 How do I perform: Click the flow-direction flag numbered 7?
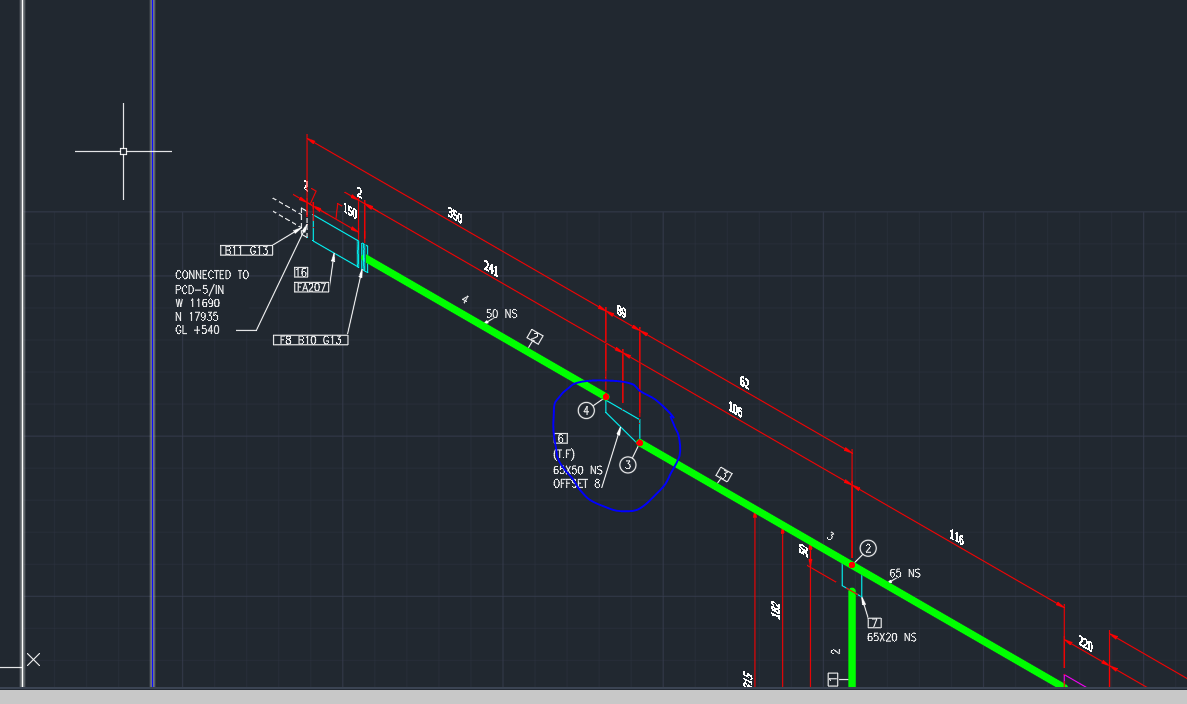tap(723, 473)
